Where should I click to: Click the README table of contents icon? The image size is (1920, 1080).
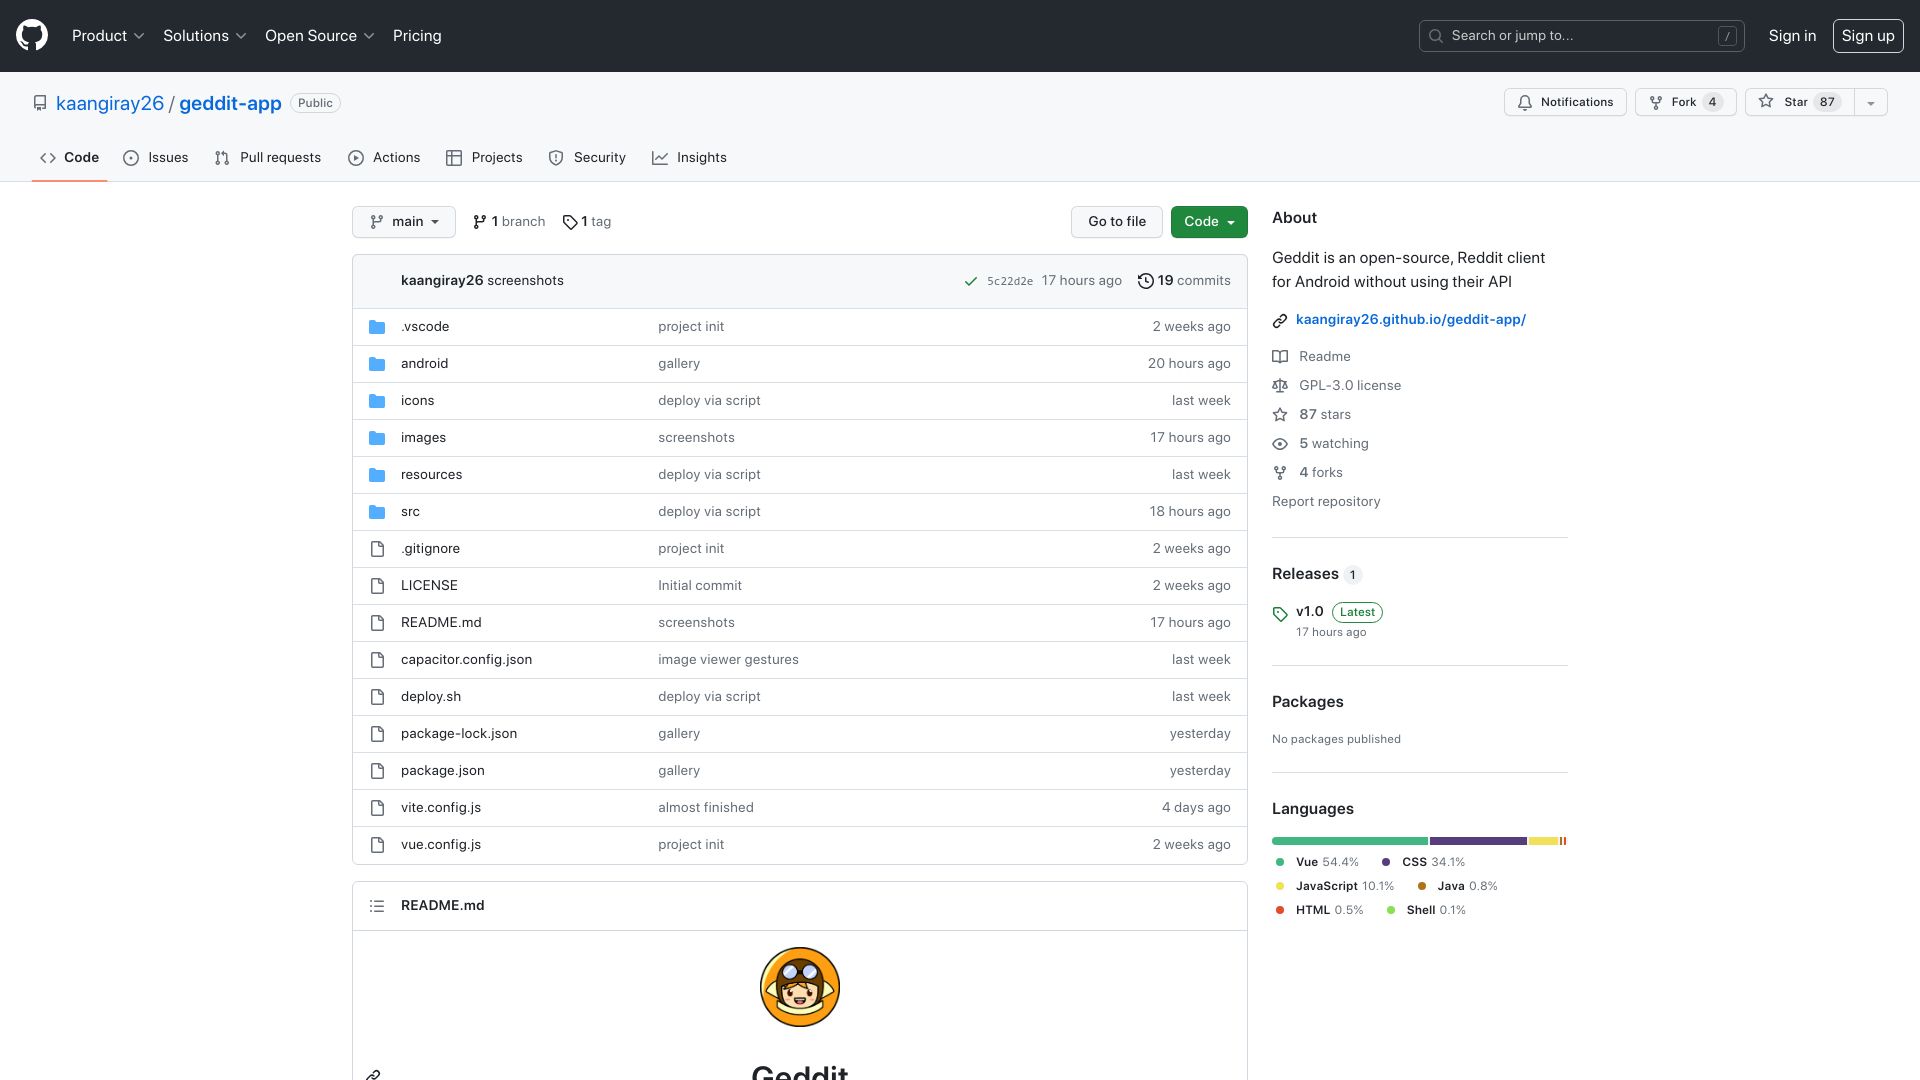(x=377, y=906)
